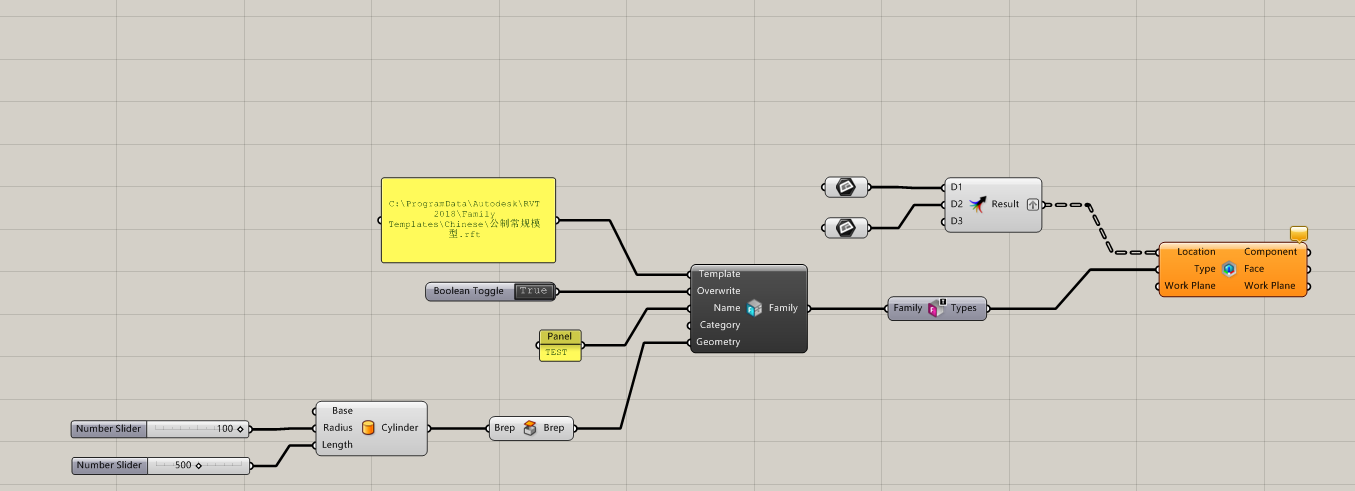This screenshot has height=491, width=1355.
Task: Click the Category input on Family component
Action: [719, 325]
